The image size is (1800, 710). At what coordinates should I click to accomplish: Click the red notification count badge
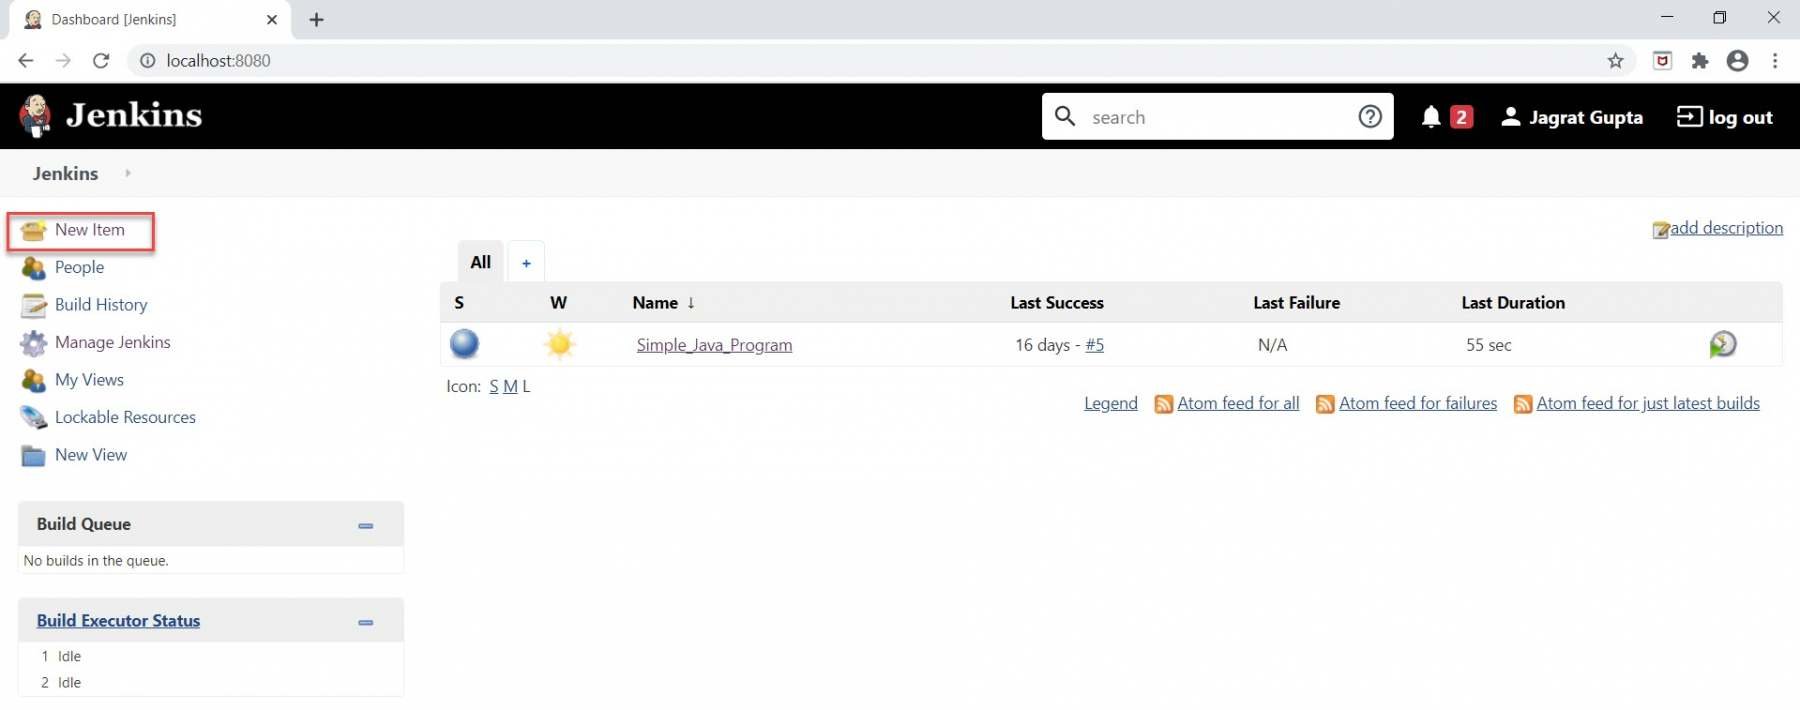(1461, 117)
